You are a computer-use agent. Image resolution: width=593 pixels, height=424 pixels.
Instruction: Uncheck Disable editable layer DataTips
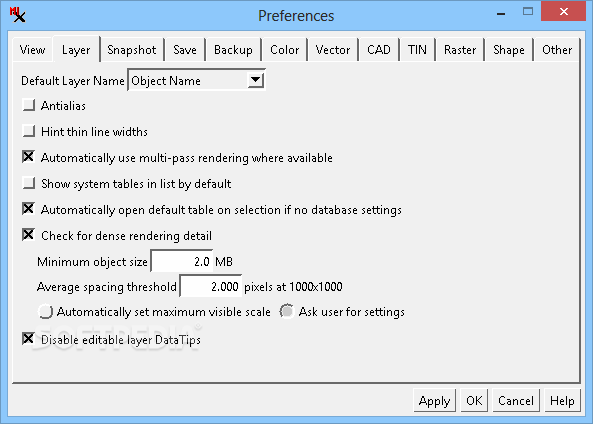[x=29, y=339]
